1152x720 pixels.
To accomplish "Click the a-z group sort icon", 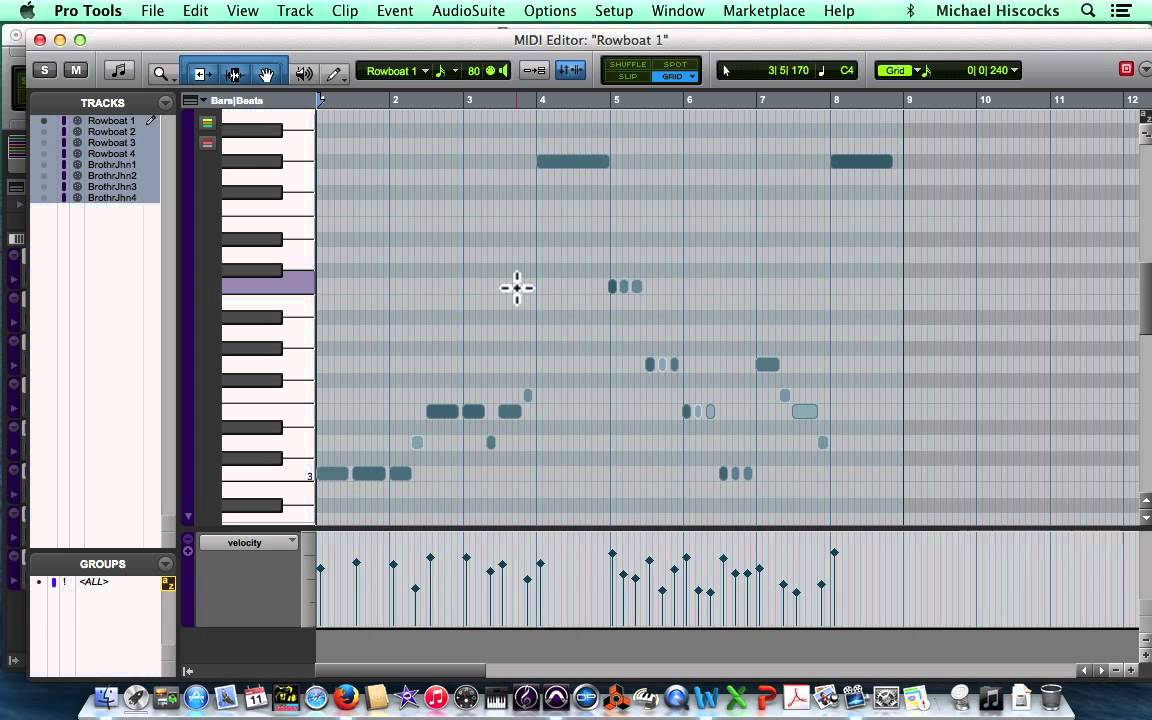I will tap(168, 583).
